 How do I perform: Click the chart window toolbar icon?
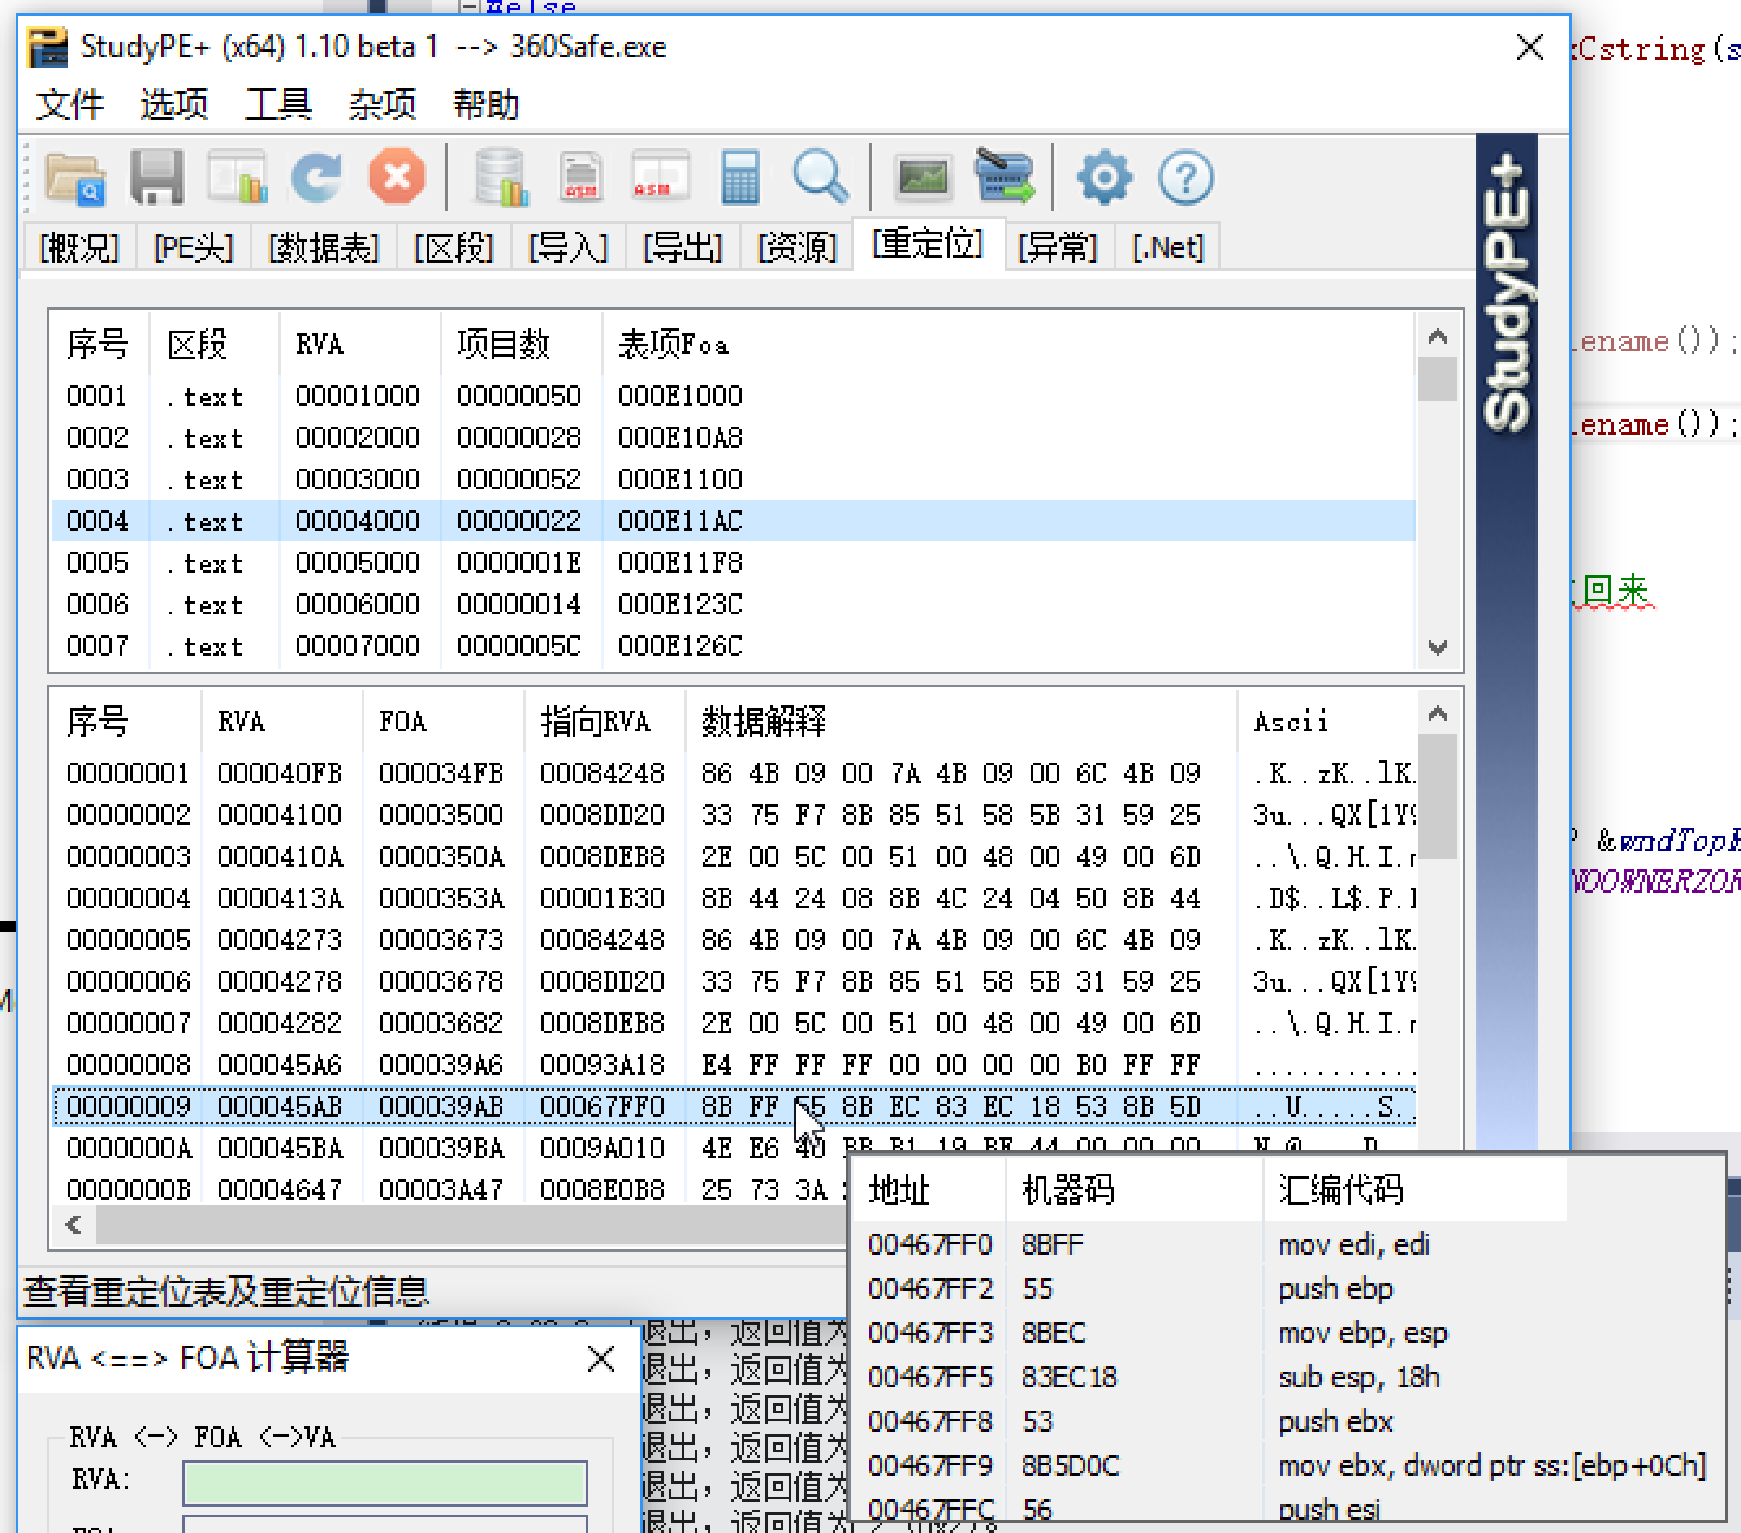pos(237,178)
